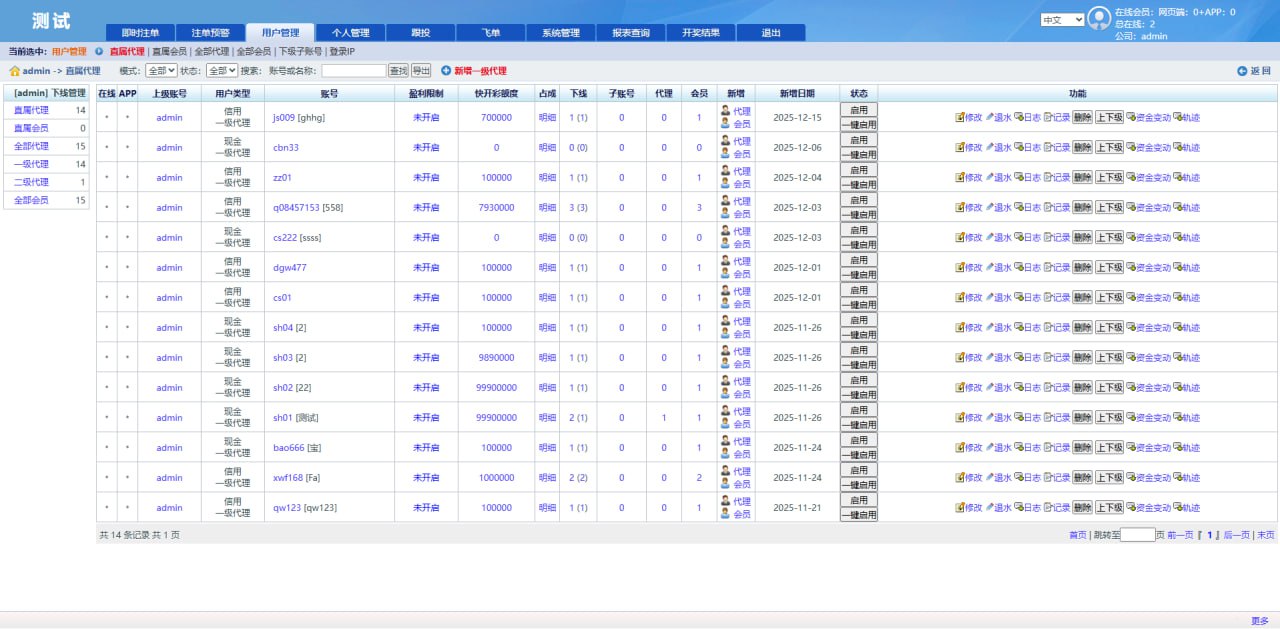Click the 账号或名称 search input field
Image resolution: width=1280 pixels, height=629 pixels.
click(x=354, y=71)
